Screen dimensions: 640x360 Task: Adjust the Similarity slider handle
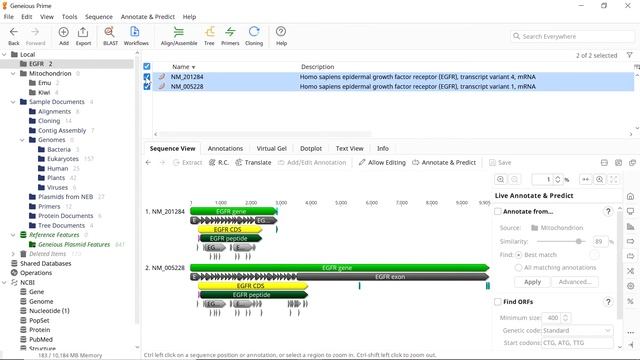coord(578,242)
